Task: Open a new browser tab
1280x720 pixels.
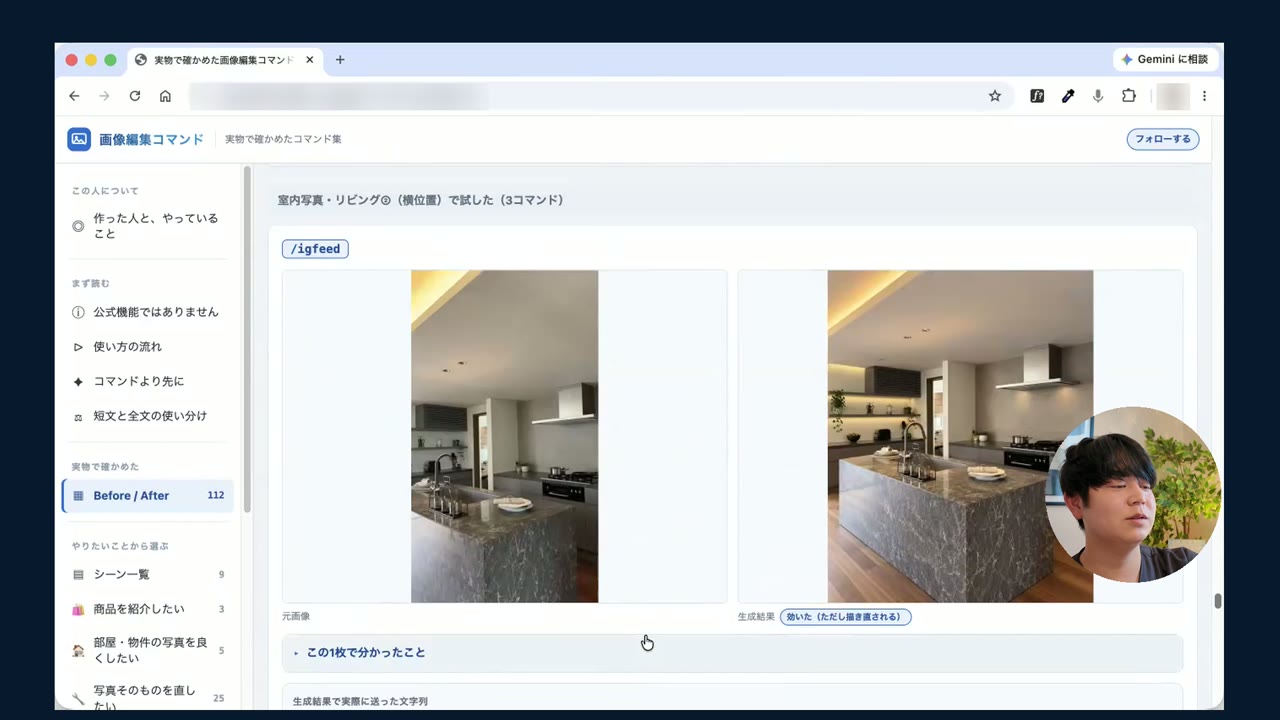Action: click(340, 60)
